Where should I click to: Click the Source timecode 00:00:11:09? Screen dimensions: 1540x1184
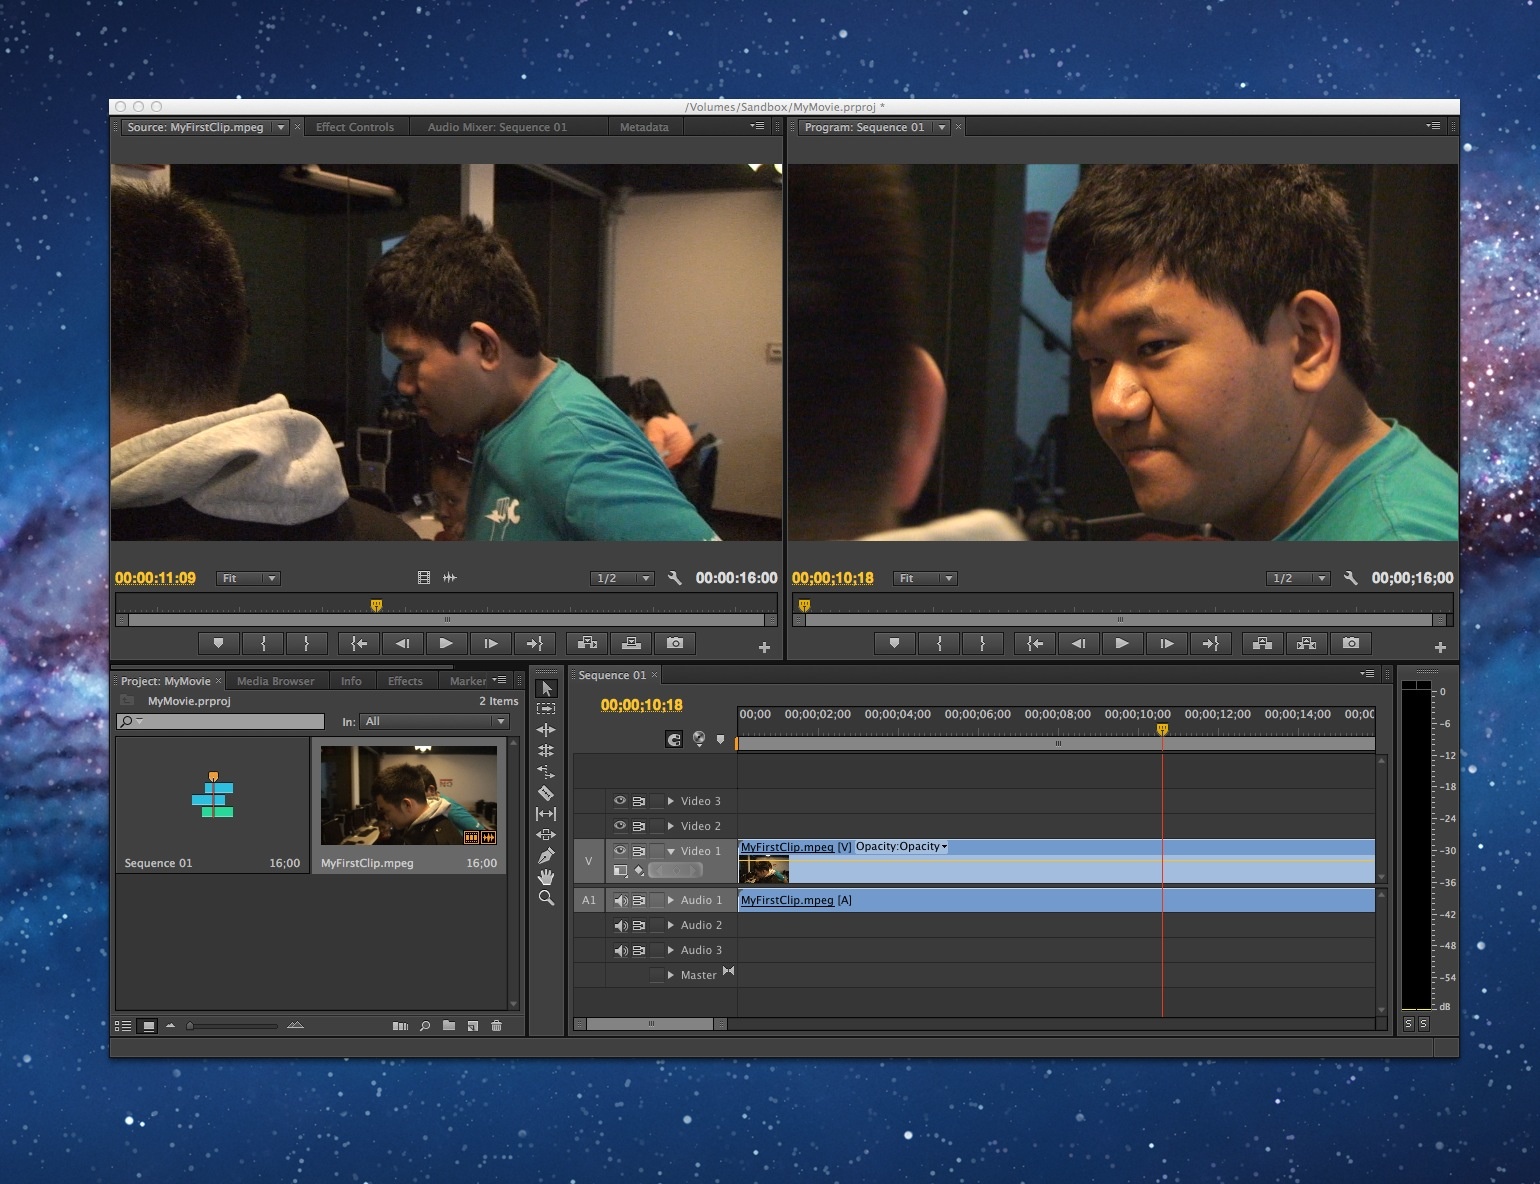point(155,578)
